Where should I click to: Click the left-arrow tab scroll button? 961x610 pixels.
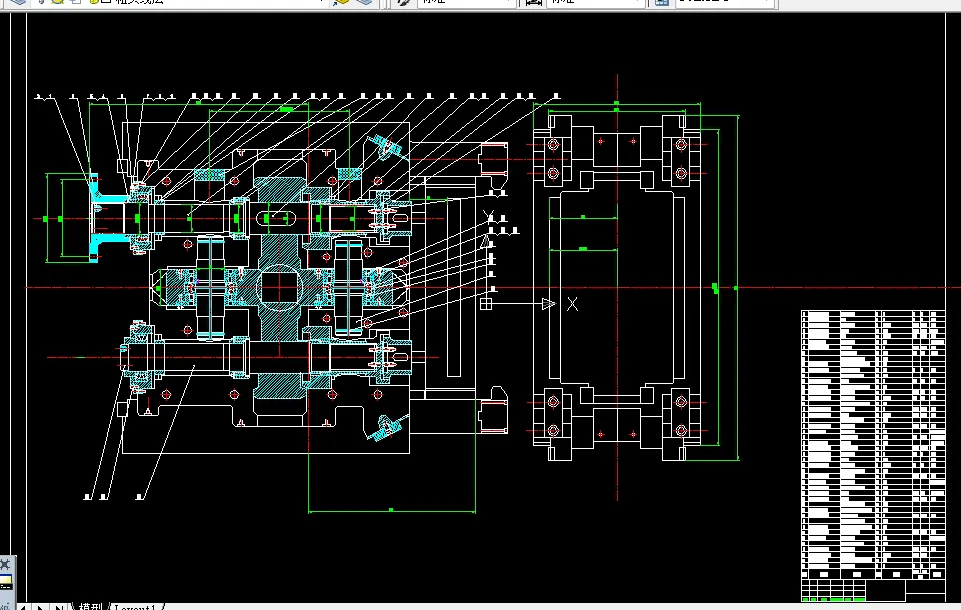tap(22, 607)
